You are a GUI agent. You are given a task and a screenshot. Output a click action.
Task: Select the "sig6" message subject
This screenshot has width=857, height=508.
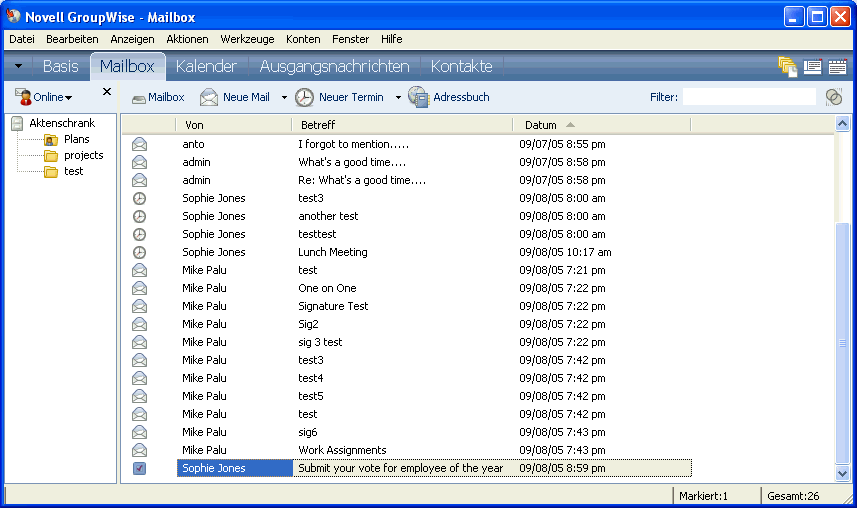click(x=308, y=433)
